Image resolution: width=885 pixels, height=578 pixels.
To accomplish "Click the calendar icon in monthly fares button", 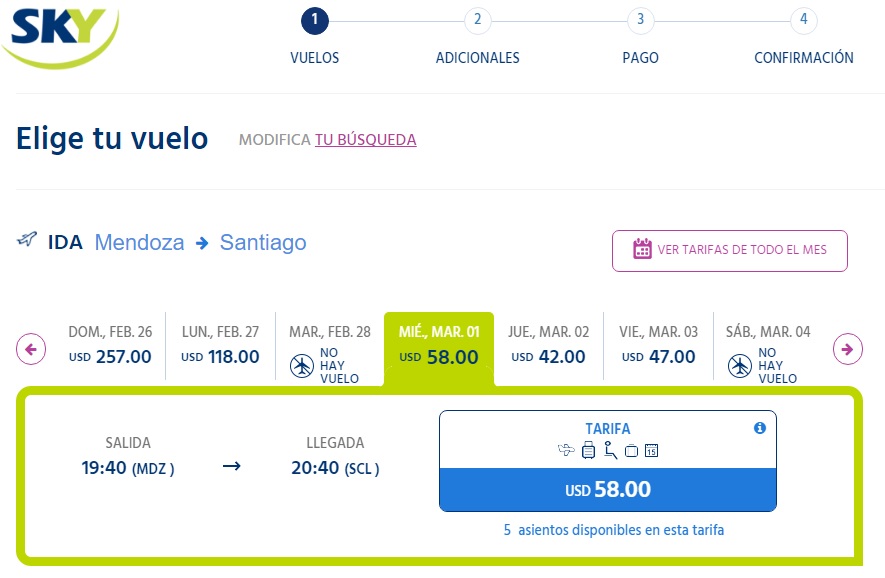I will (642, 249).
